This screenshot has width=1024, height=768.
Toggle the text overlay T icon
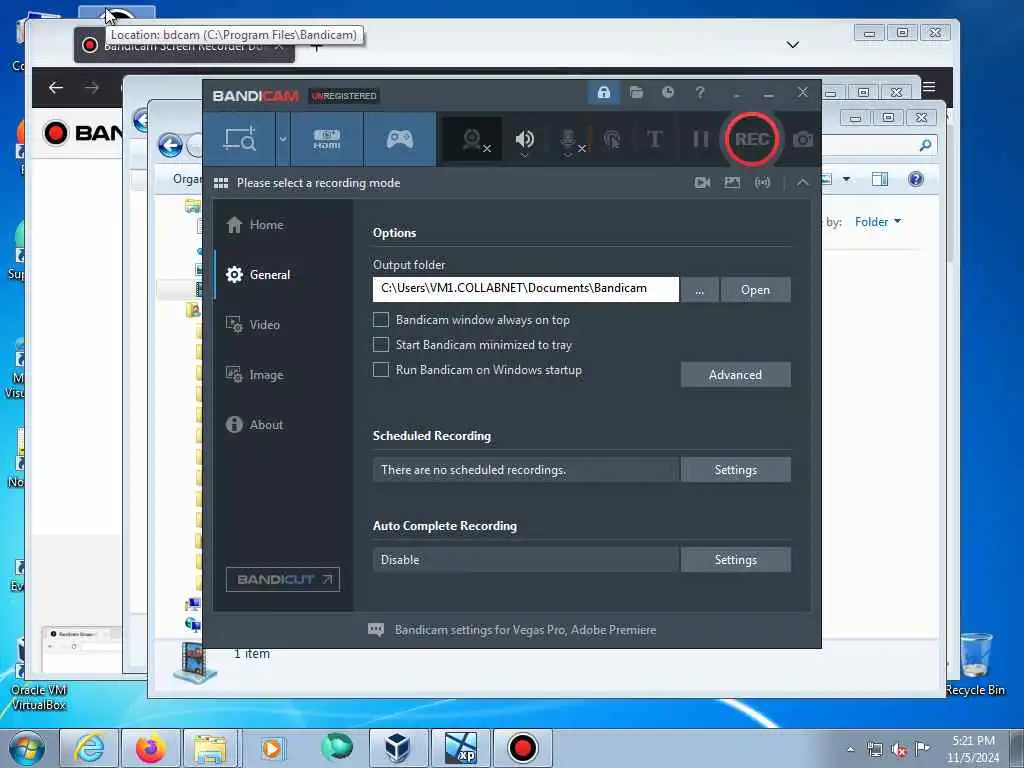click(654, 139)
